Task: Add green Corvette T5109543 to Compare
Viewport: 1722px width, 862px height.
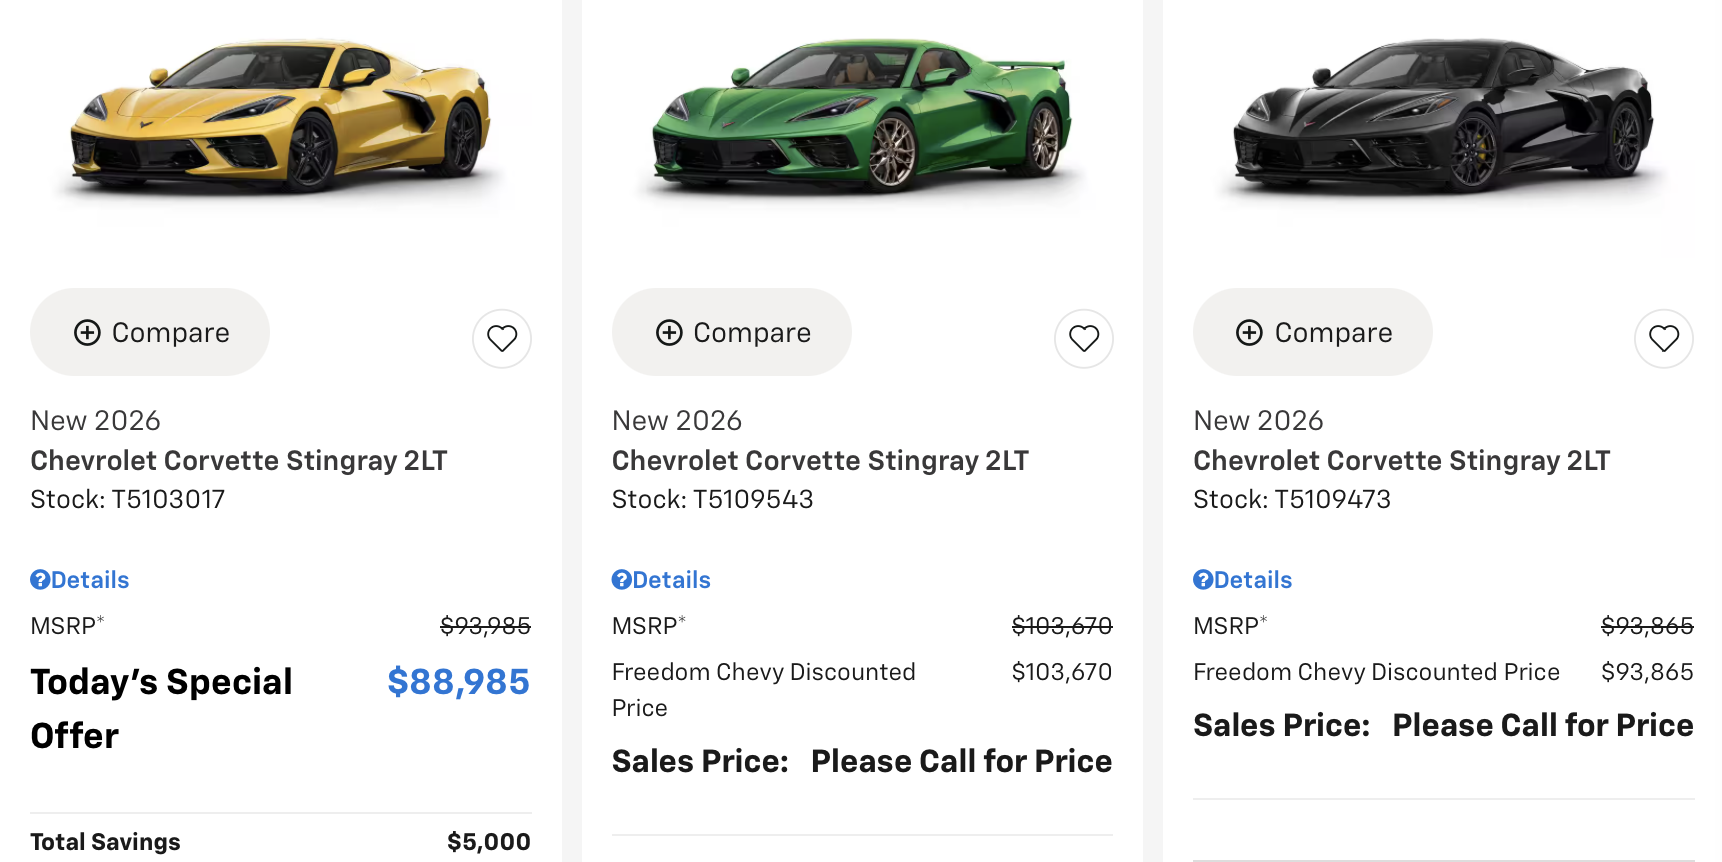Action: [x=732, y=333]
